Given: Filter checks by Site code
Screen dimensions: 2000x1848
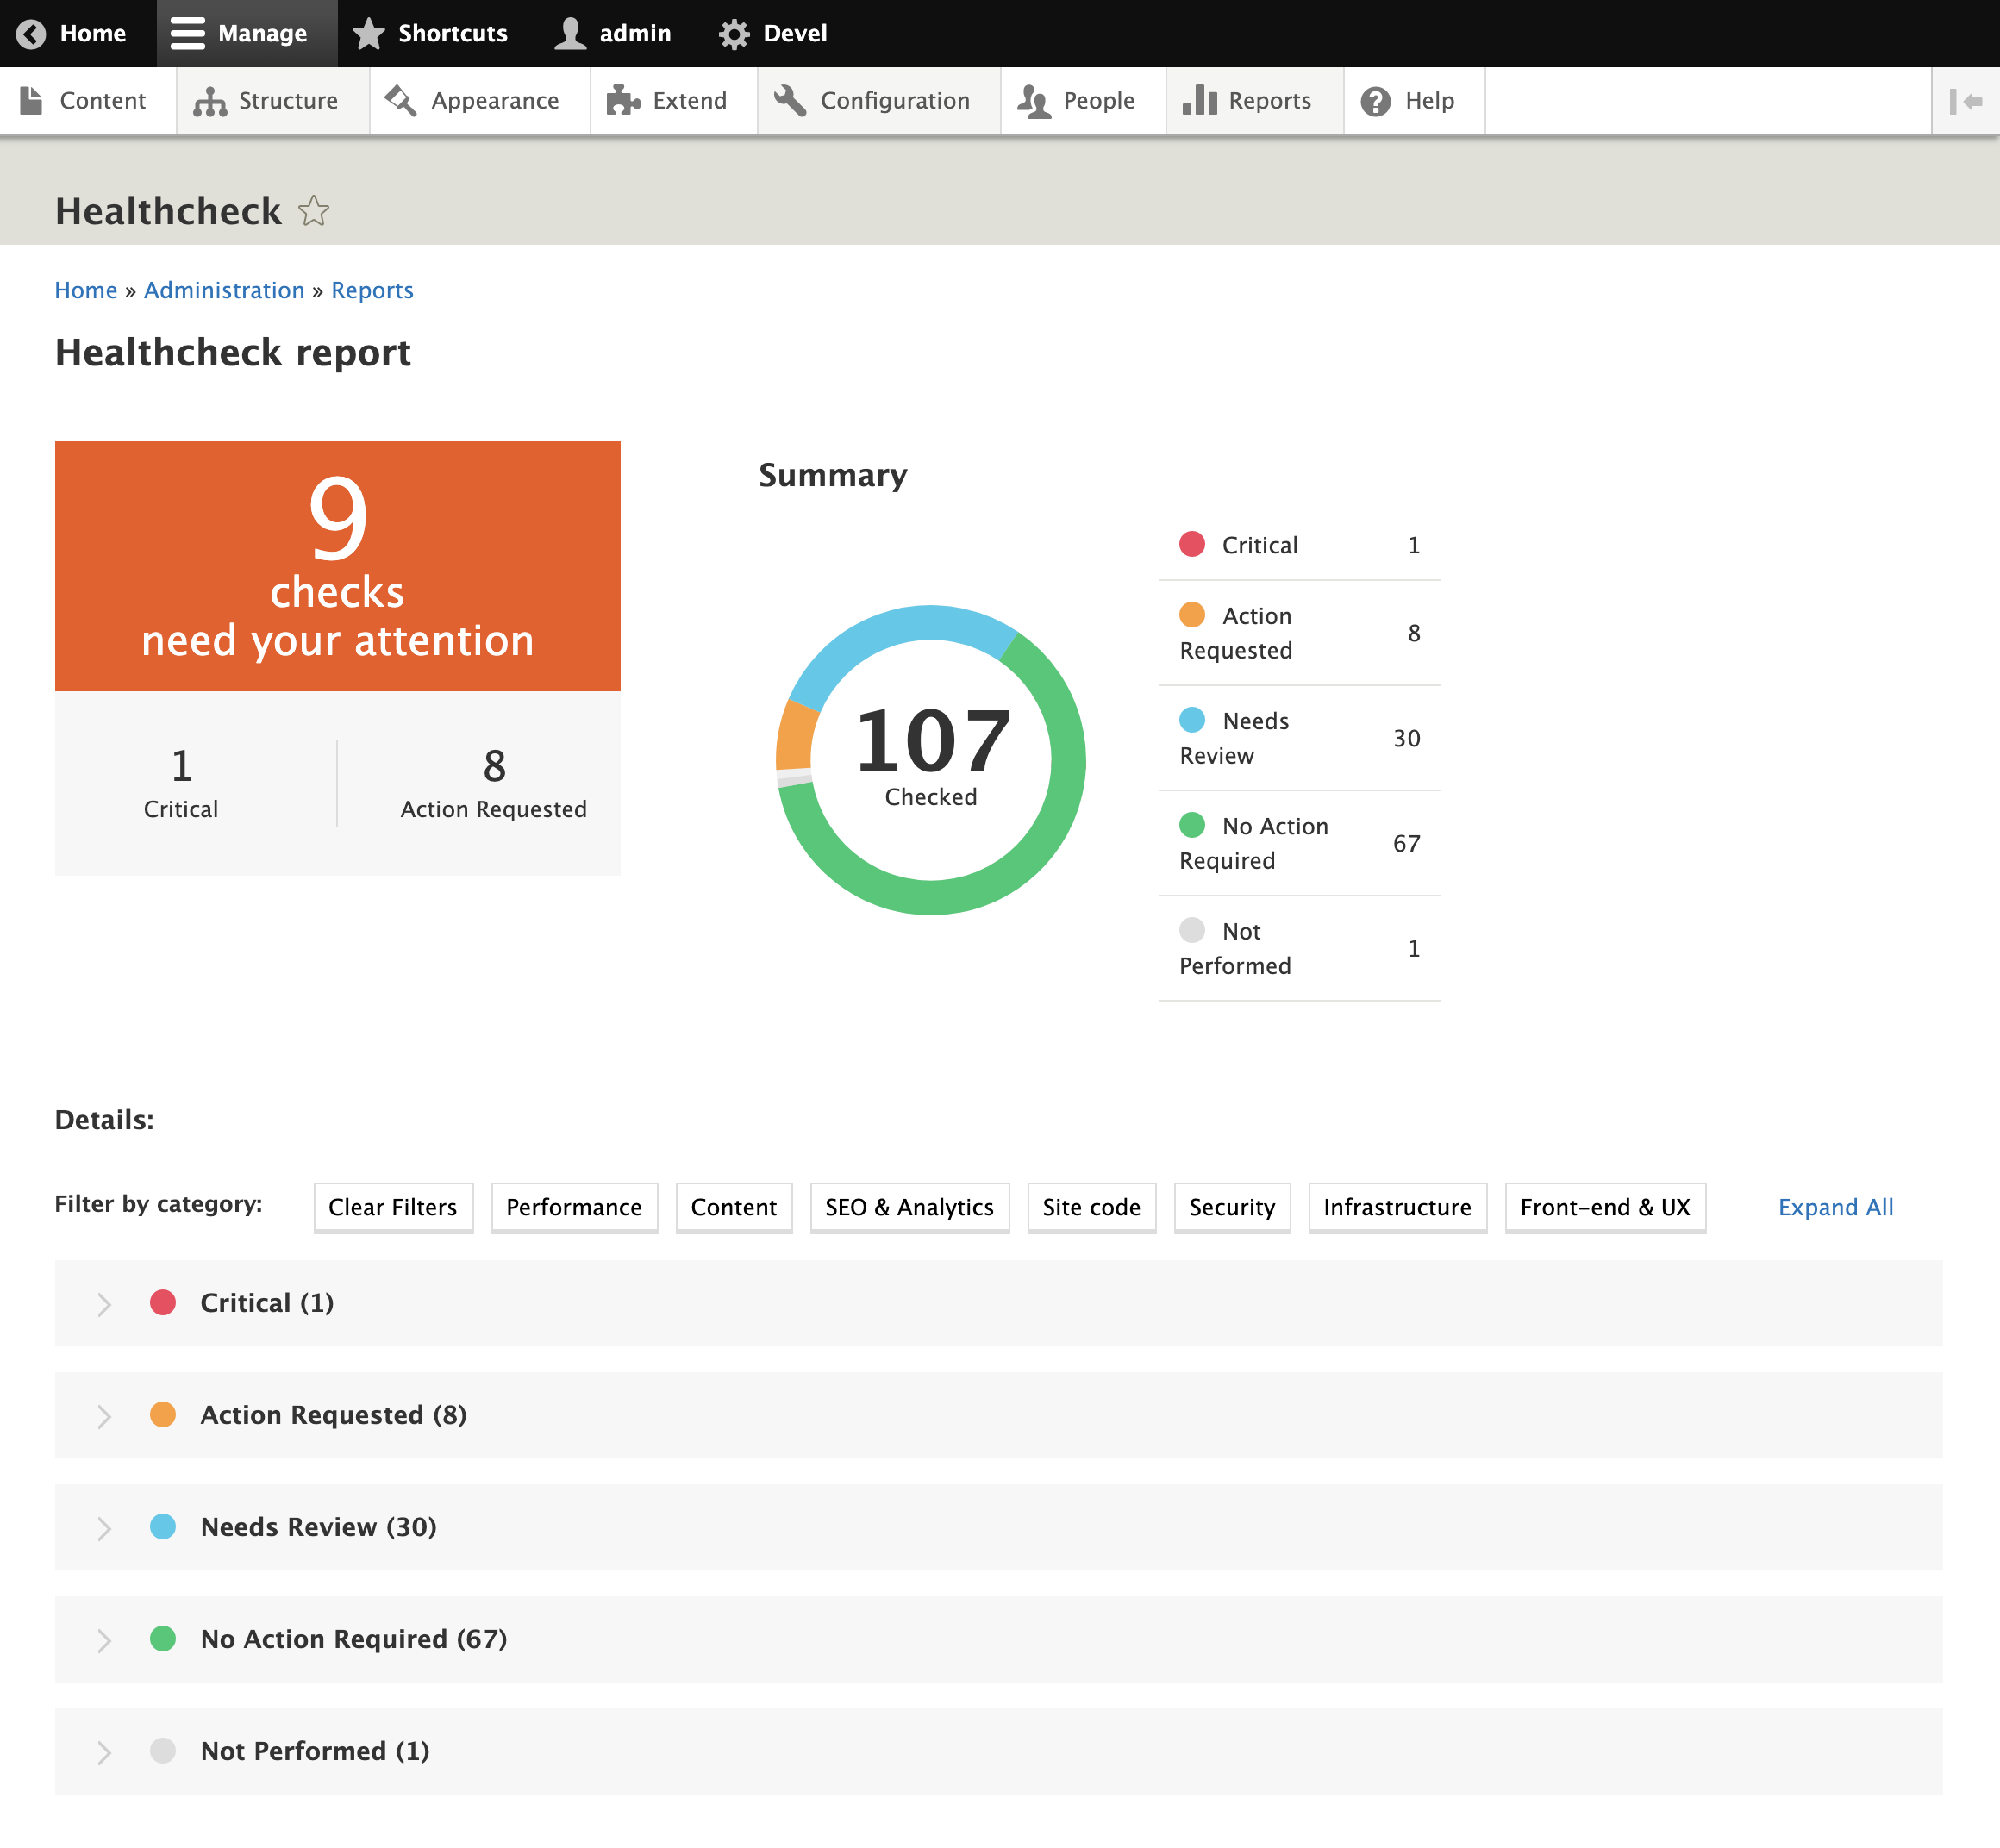Looking at the screenshot, I should click(x=1091, y=1207).
